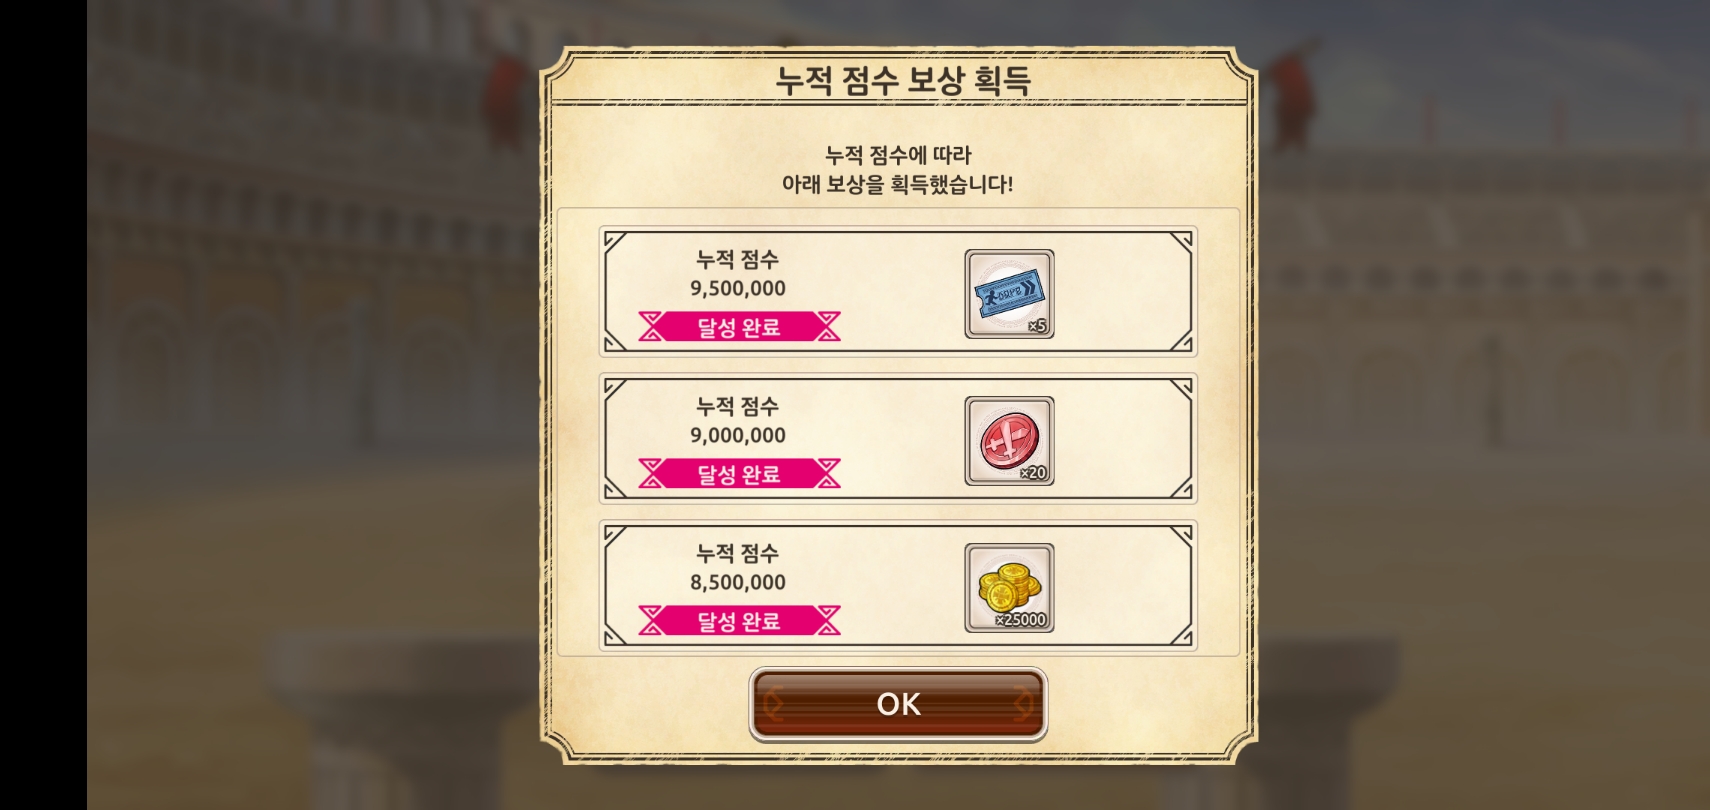This screenshot has width=1710, height=810.
Task: Confirm the rewards with the OK button
Action: [898, 705]
